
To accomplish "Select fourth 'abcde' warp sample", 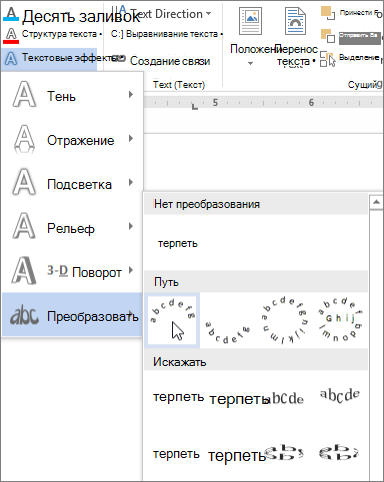I will pyautogui.click(x=340, y=395).
